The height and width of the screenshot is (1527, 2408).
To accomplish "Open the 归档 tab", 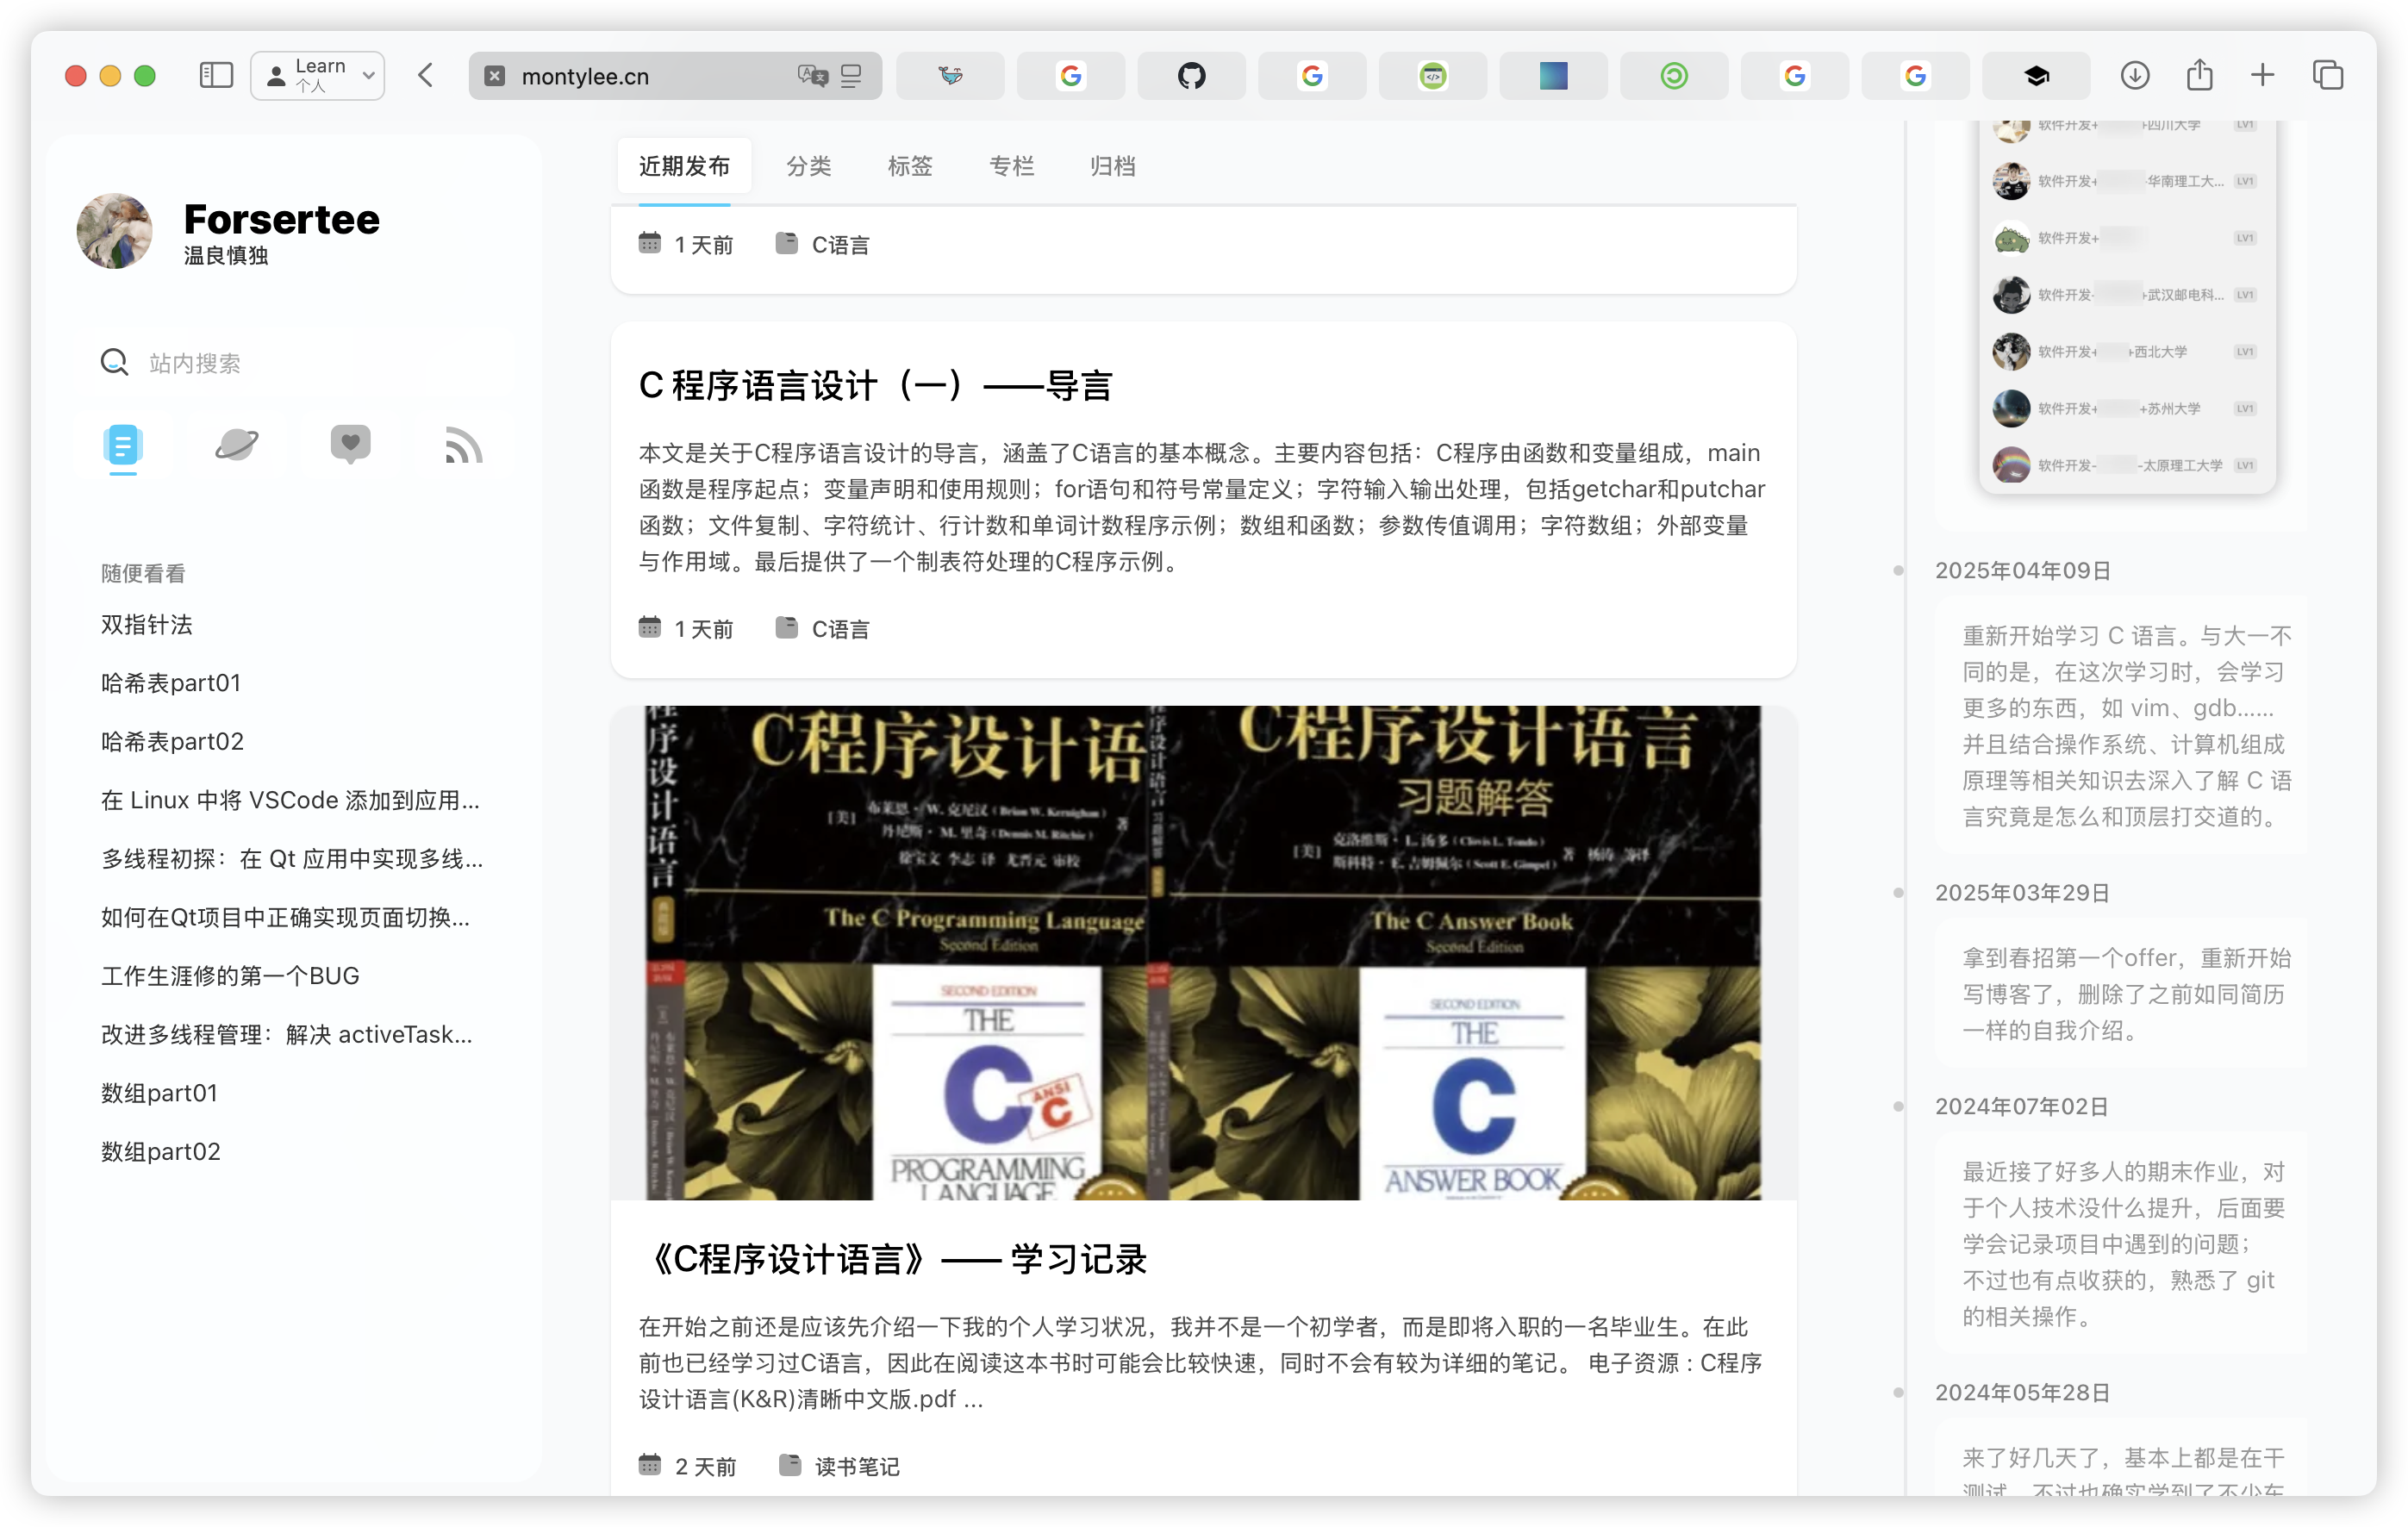I will click(x=1113, y=166).
